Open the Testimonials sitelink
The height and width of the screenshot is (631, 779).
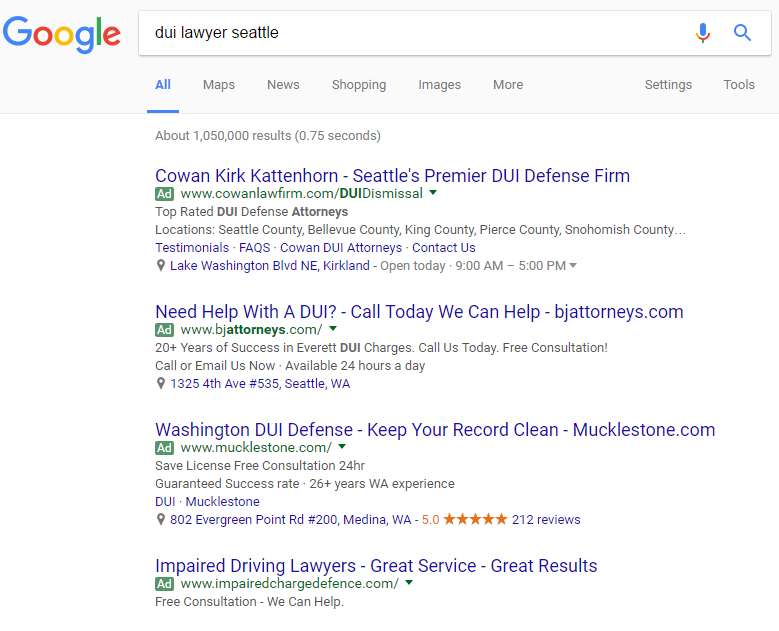point(192,248)
